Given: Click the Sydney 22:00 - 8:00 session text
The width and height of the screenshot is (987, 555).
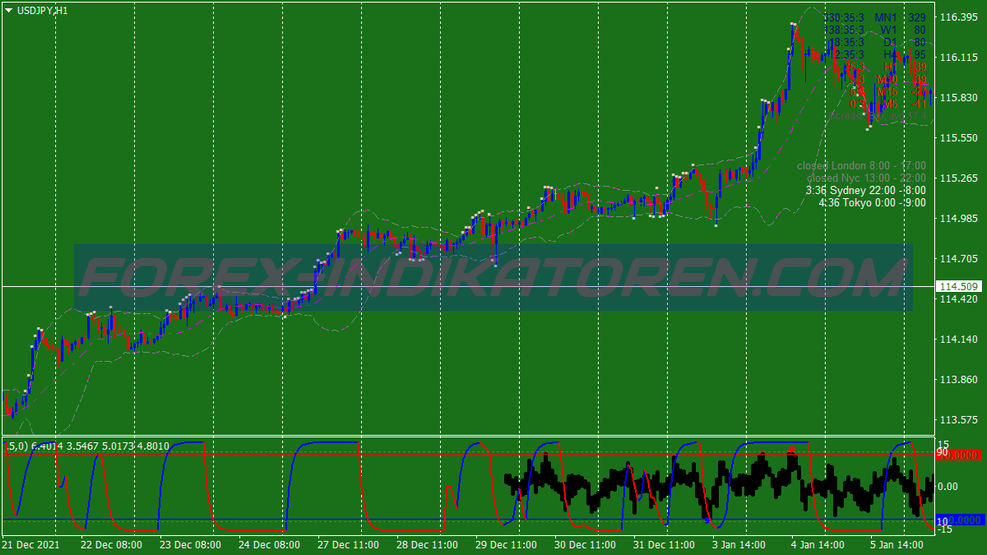Looking at the screenshot, I should (866, 191).
